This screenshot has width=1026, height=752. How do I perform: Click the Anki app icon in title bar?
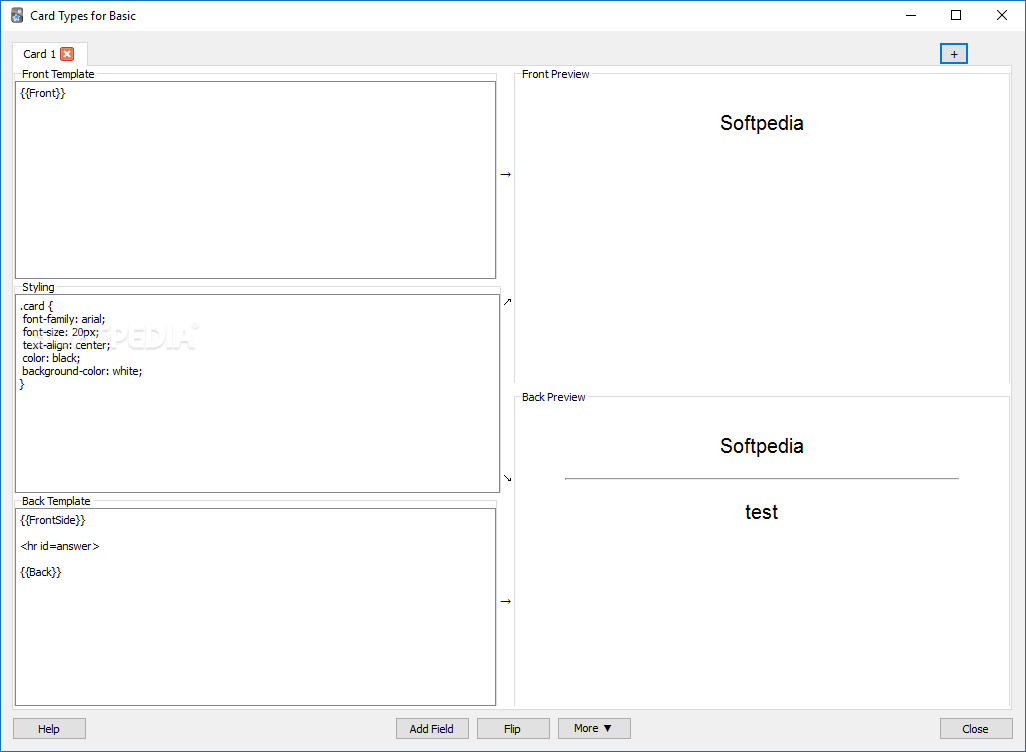(x=17, y=16)
